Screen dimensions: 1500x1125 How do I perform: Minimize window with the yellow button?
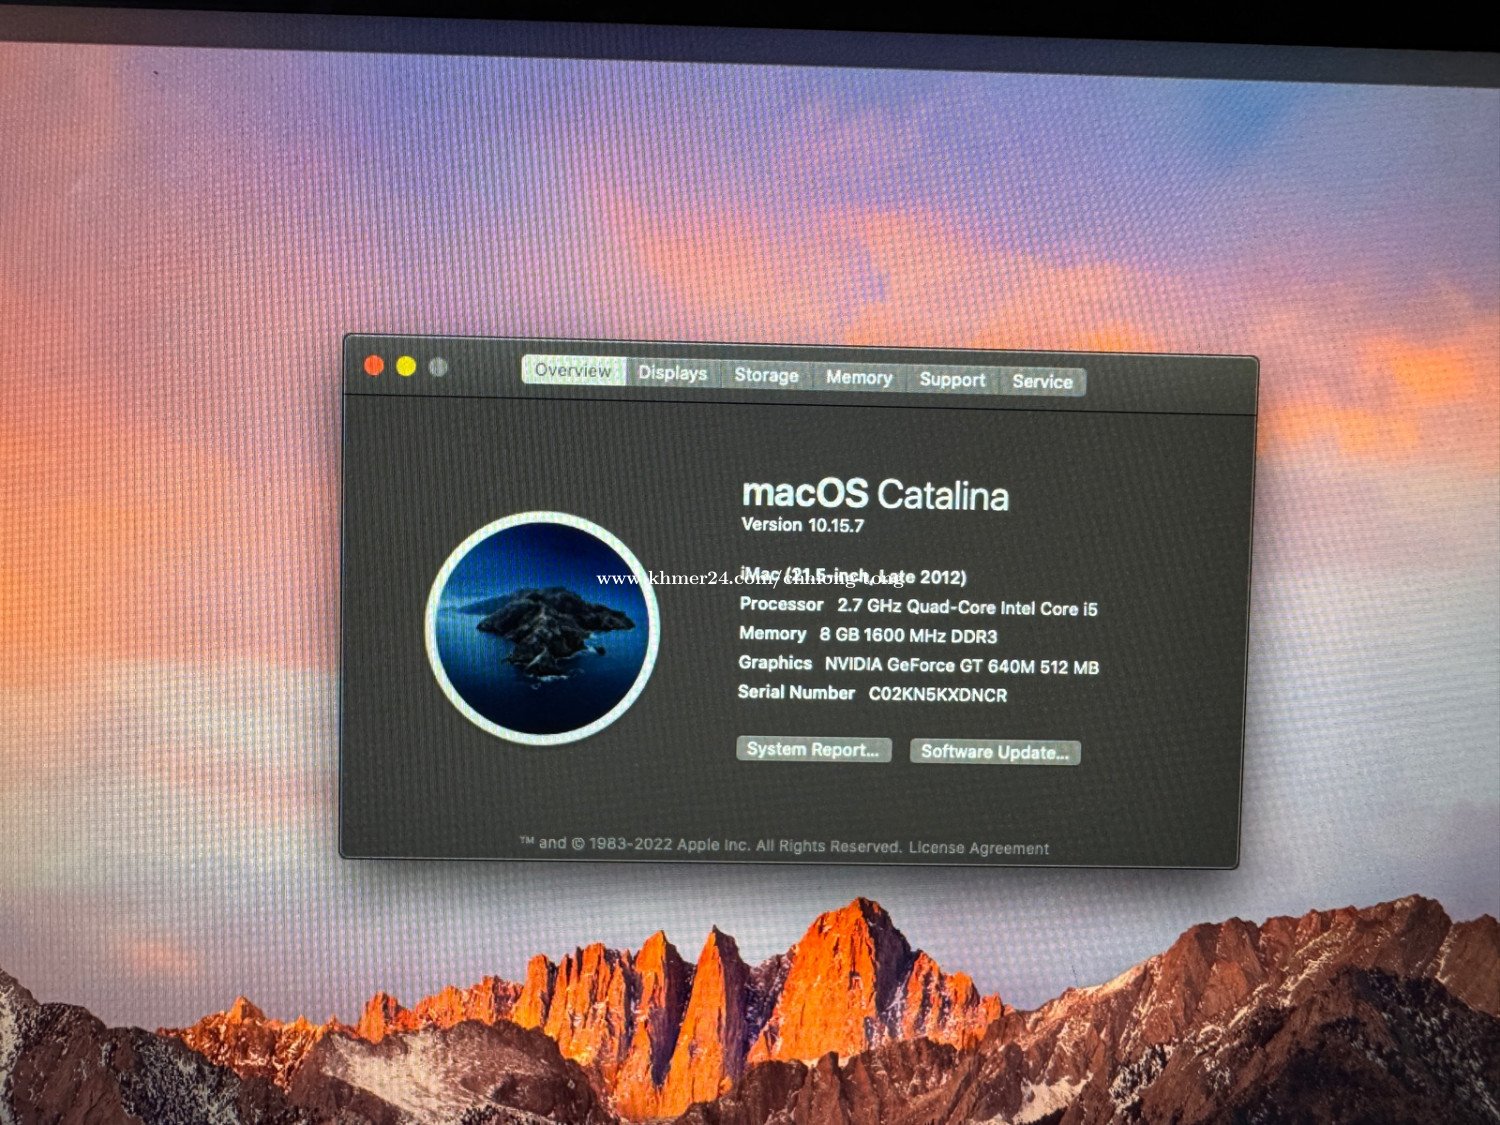pyautogui.click(x=406, y=367)
